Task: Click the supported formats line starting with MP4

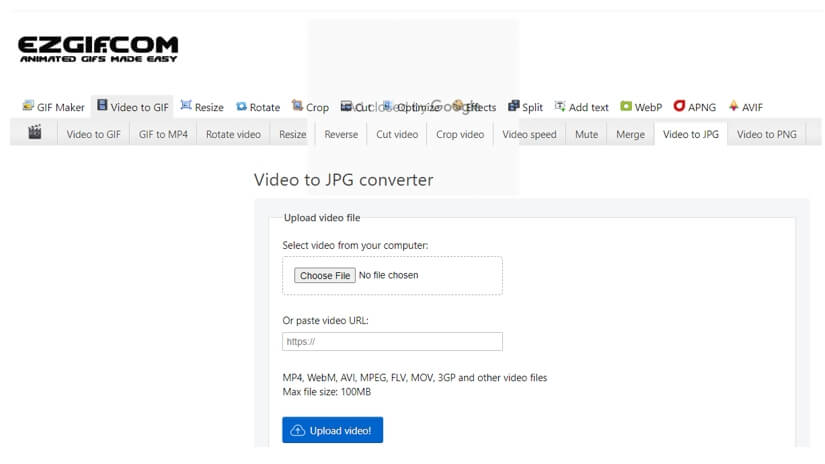Action: pyautogui.click(x=415, y=378)
